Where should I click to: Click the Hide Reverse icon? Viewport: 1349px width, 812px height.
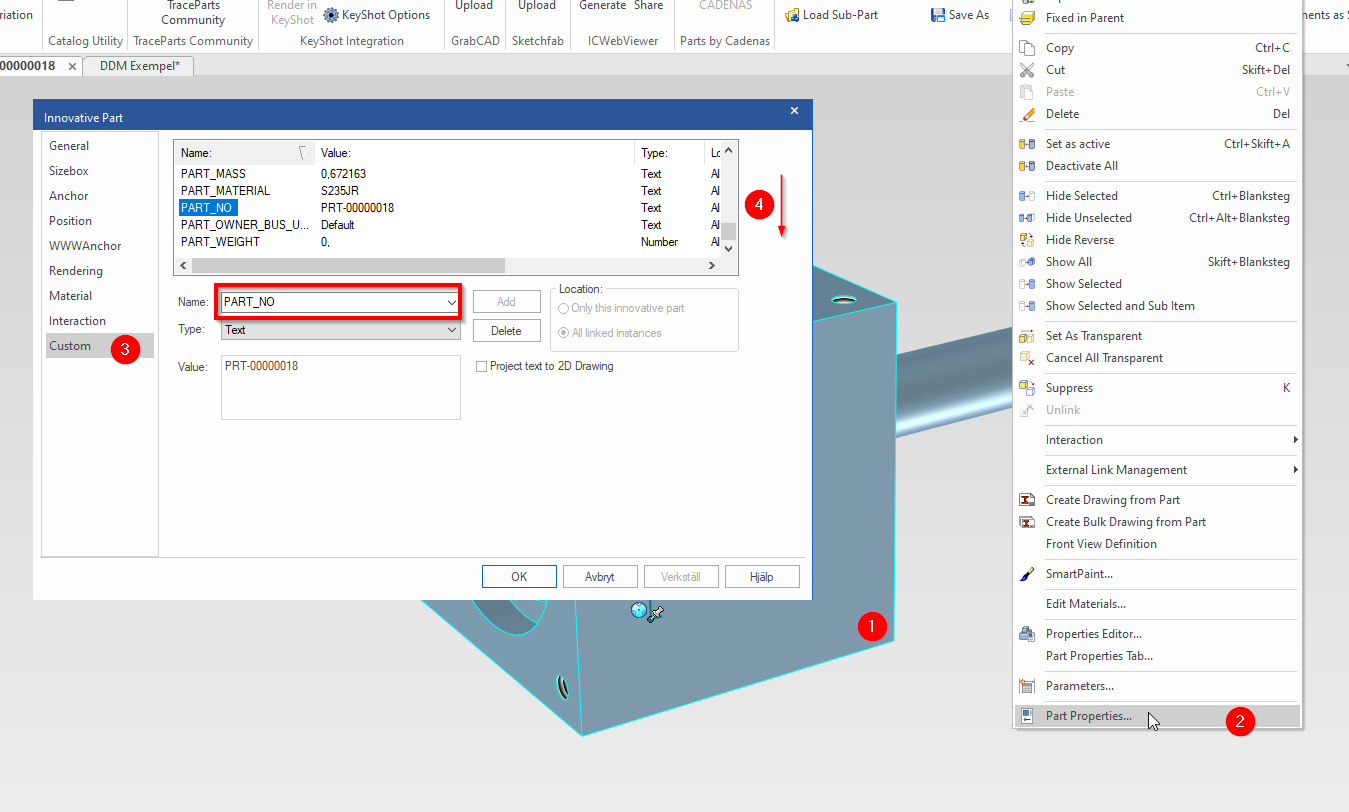(1027, 240)
